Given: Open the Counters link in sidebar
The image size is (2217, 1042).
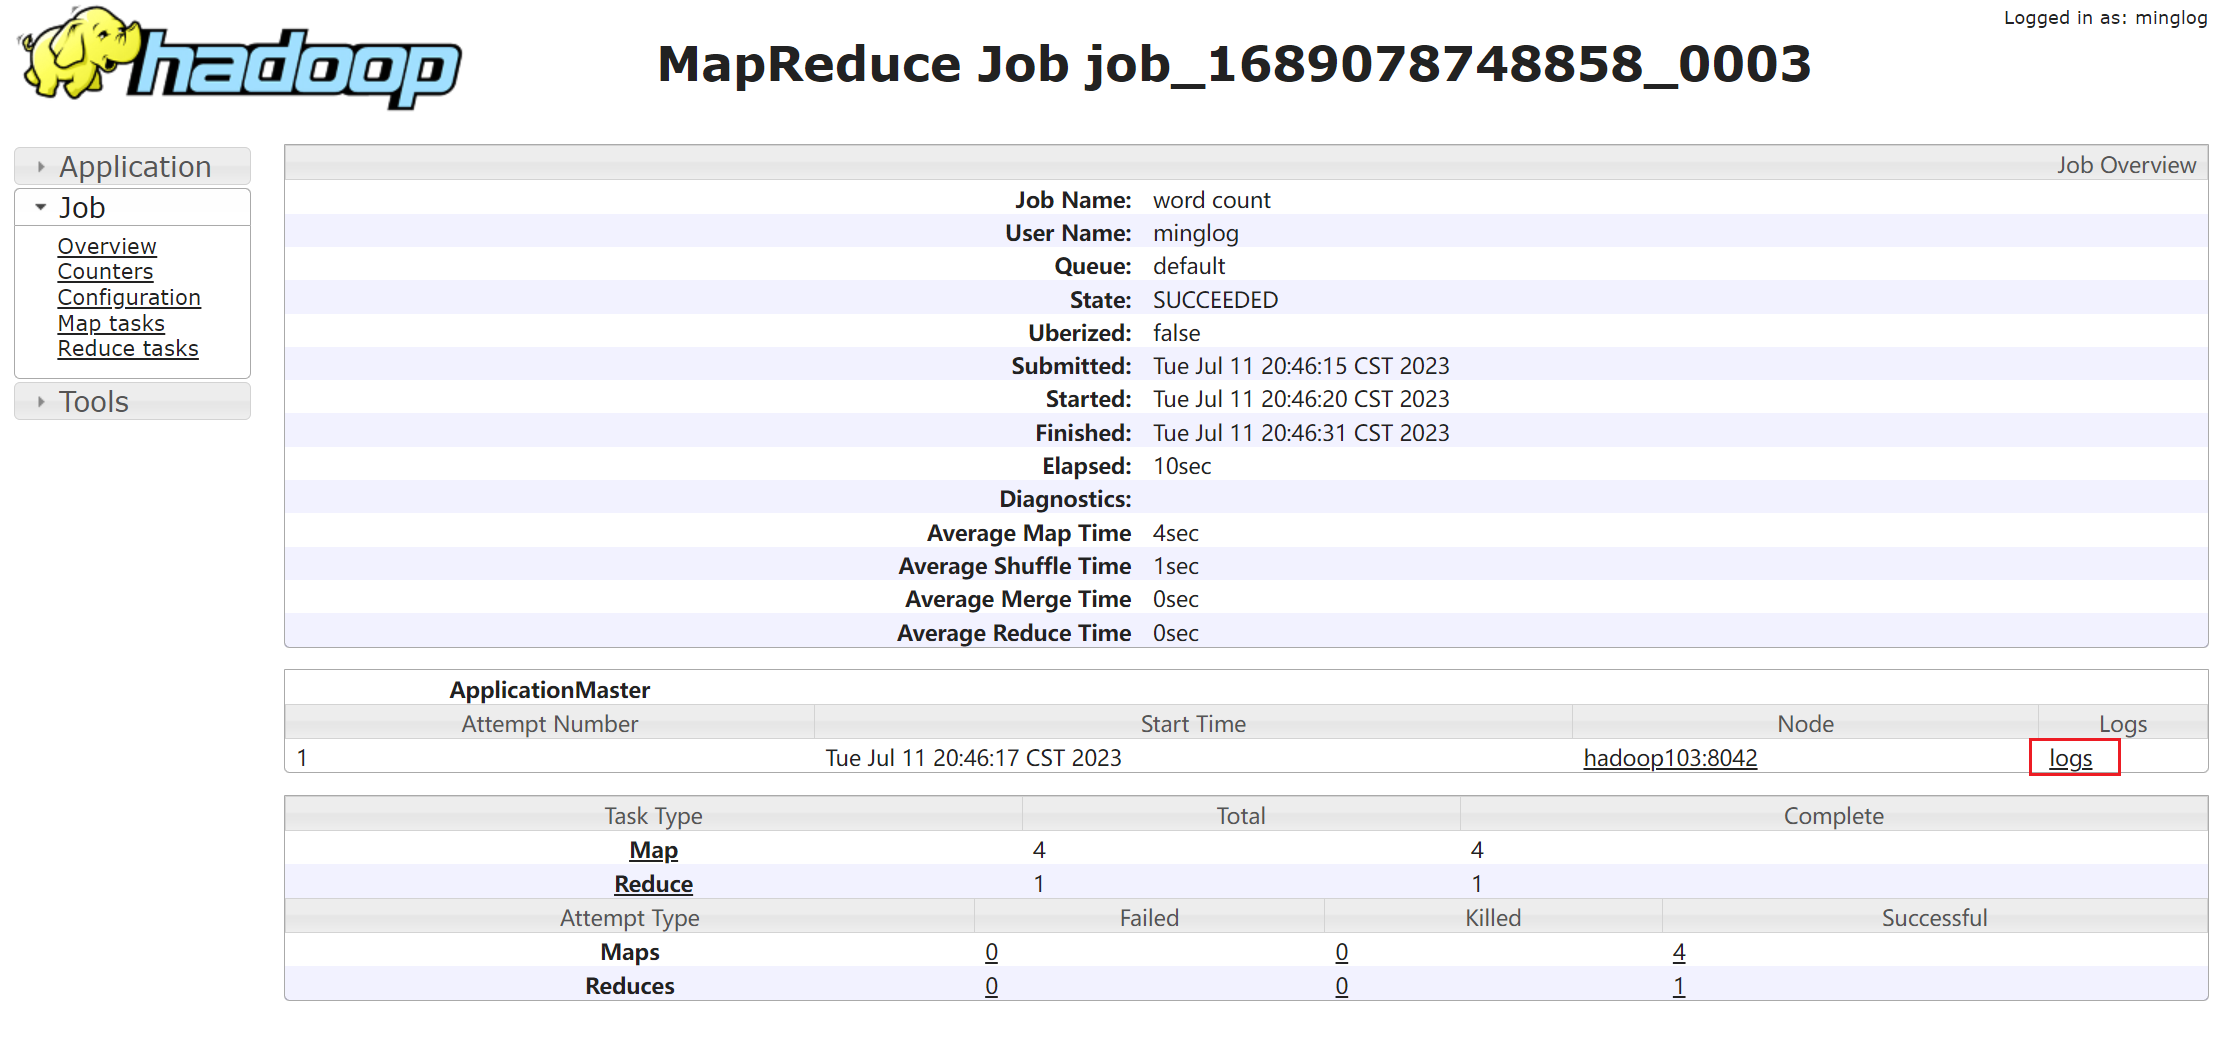Looking at the screenshot, I should coord(105,271).
